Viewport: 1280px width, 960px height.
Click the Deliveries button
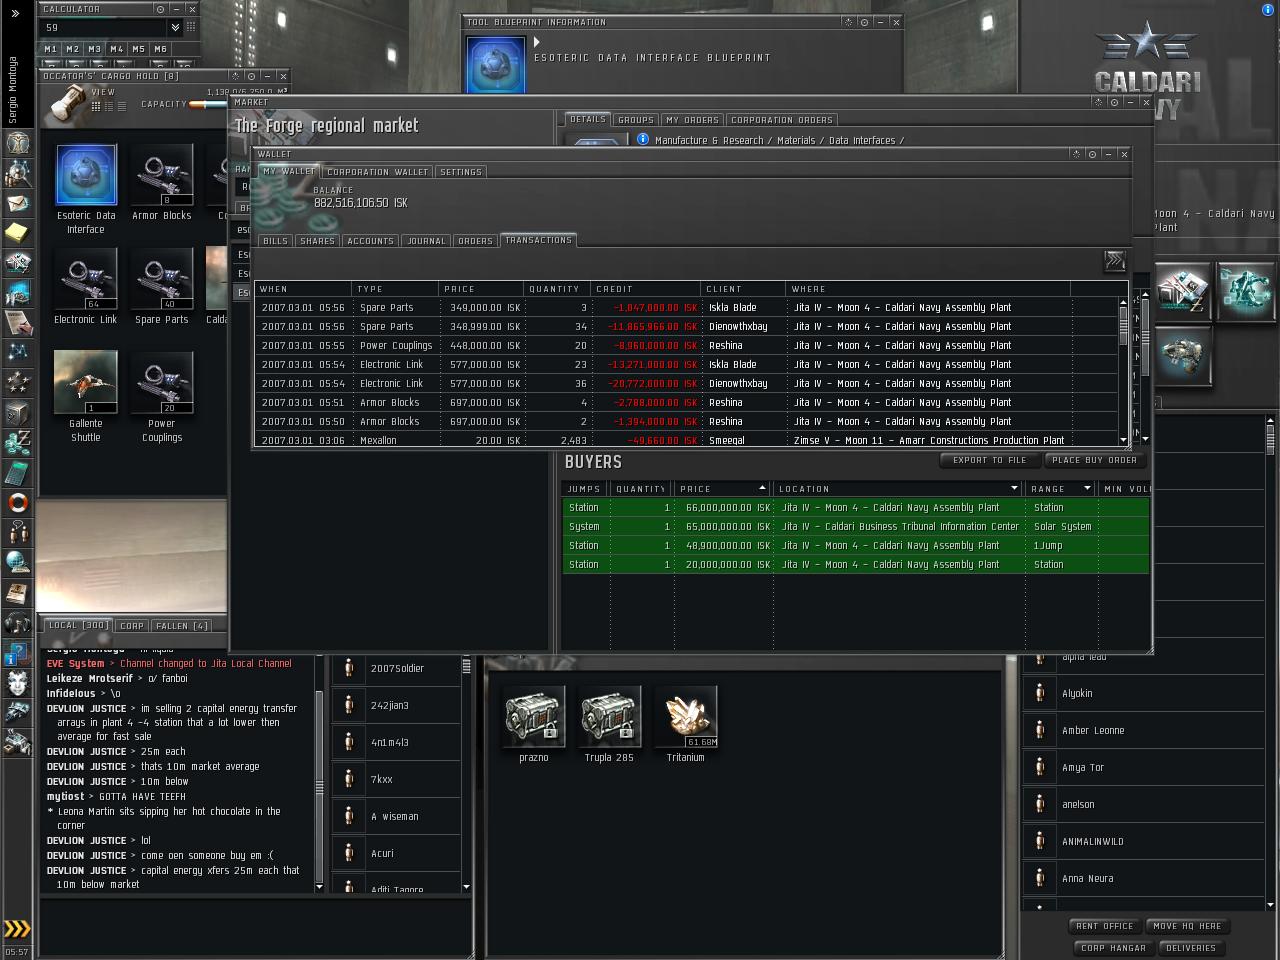pyautogui.click(x=1191, y=948)
